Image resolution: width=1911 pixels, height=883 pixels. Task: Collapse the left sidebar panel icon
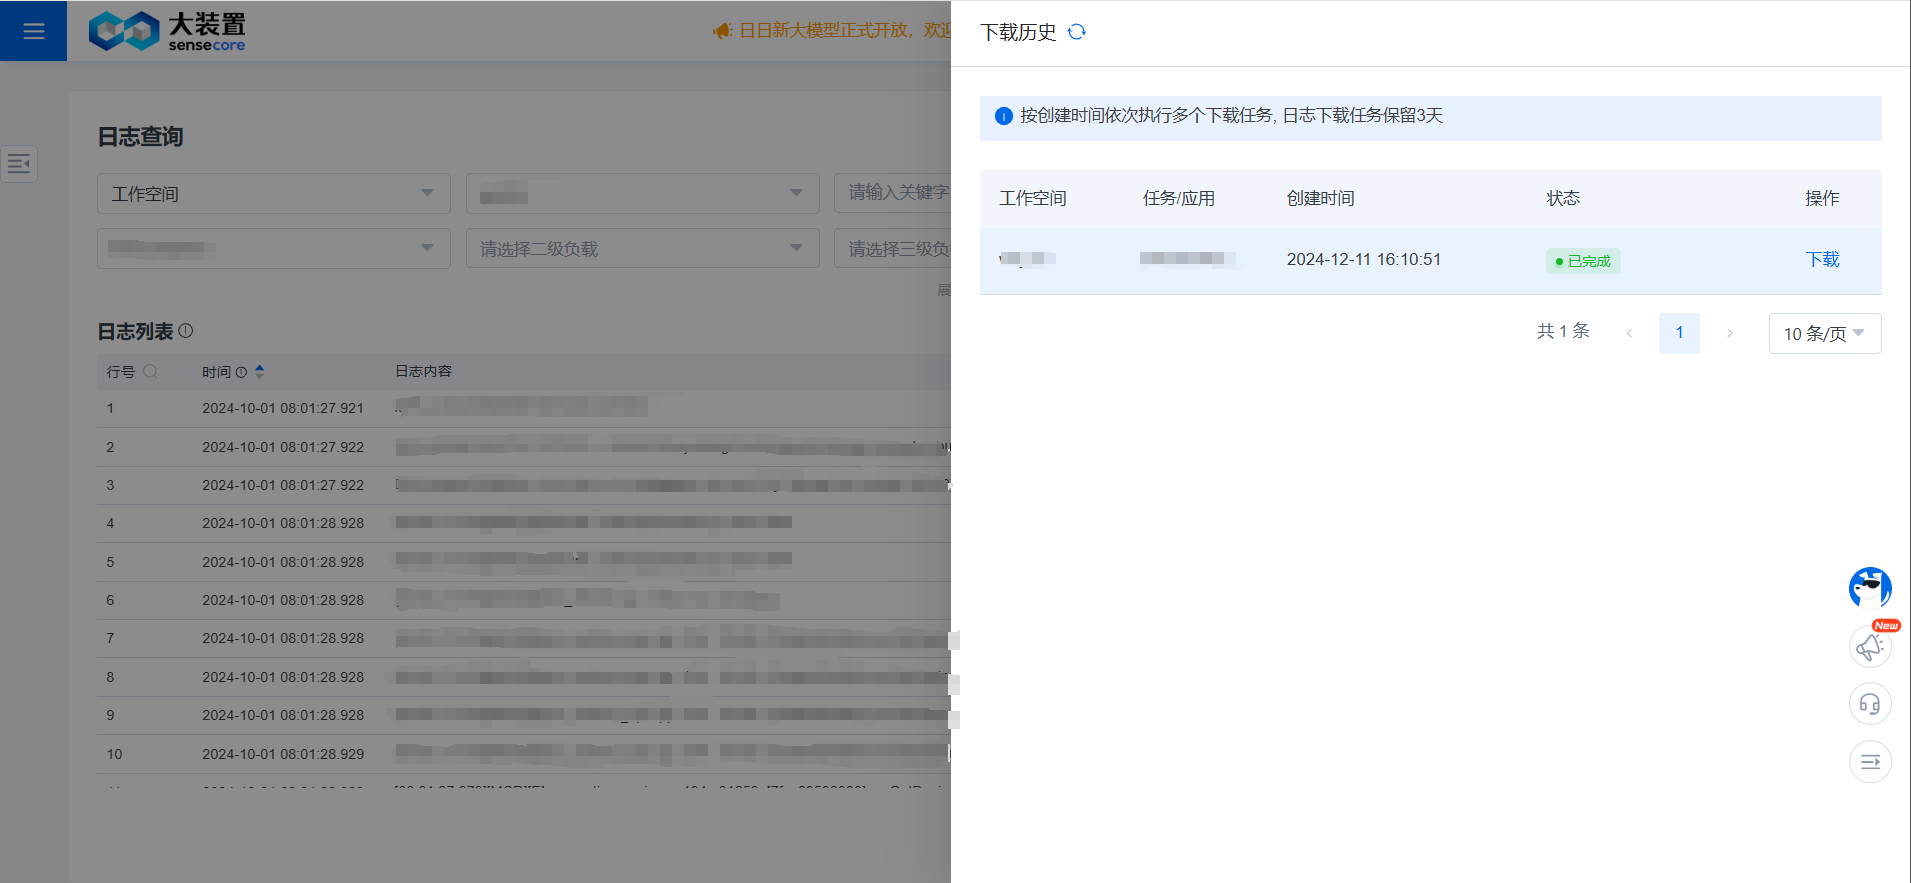point(19,164)
